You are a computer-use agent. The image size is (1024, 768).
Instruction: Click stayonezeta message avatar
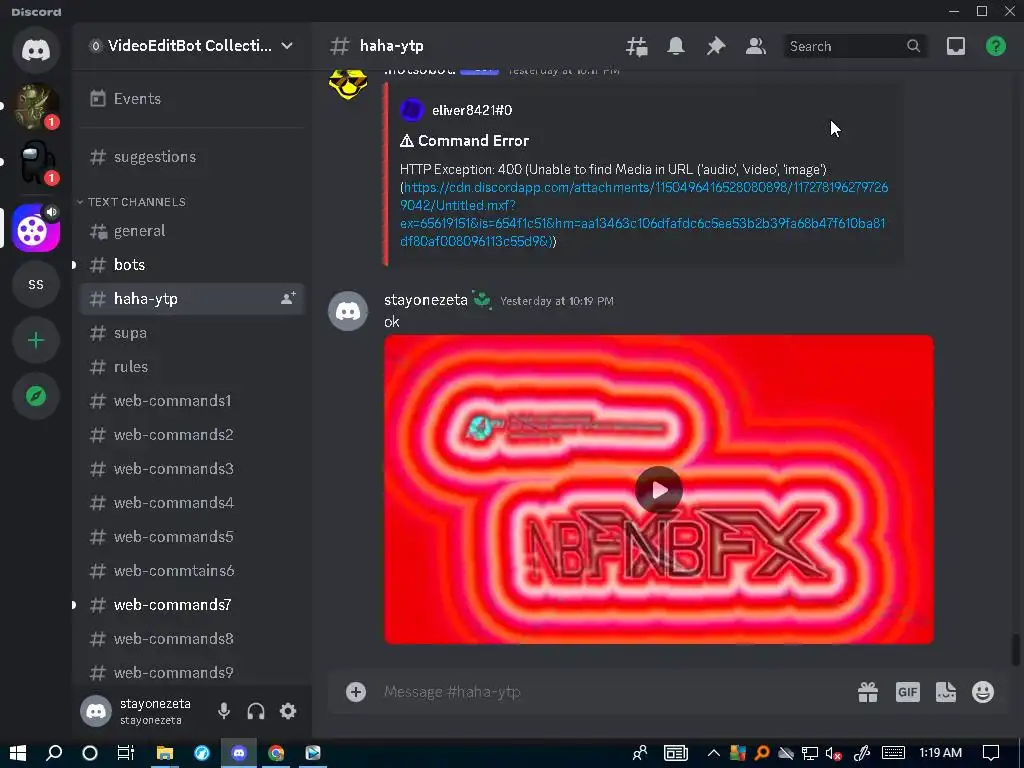tap(347, 311)
